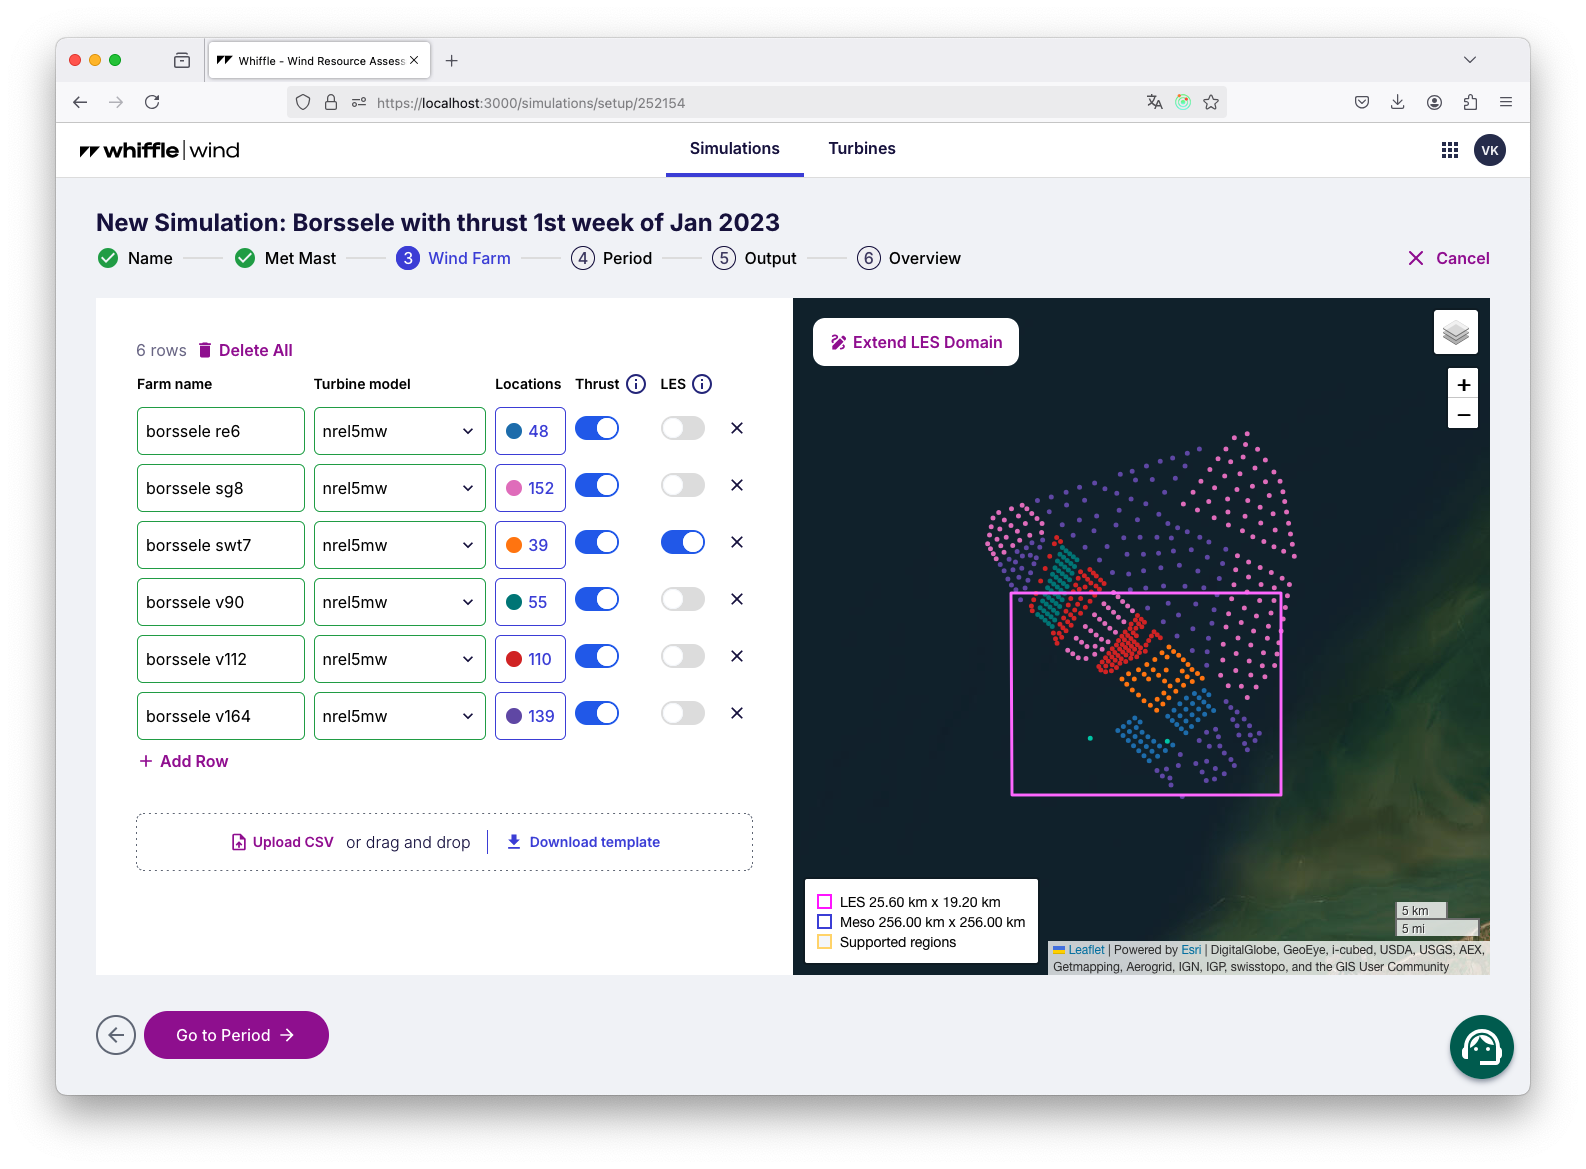Zoom out on the map
The image size is (1586, 1169).
[x=1463, y=414]
